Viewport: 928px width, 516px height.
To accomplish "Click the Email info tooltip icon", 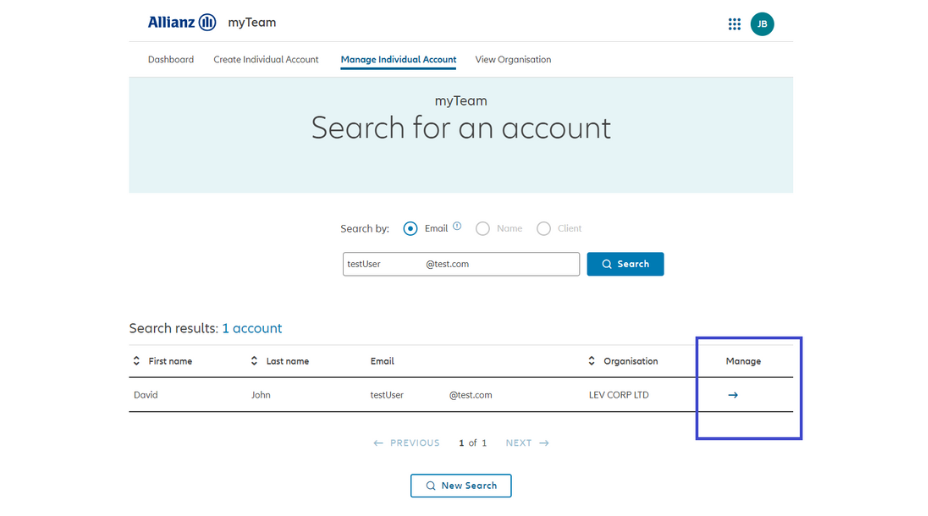I will click(x=457, y=225).
